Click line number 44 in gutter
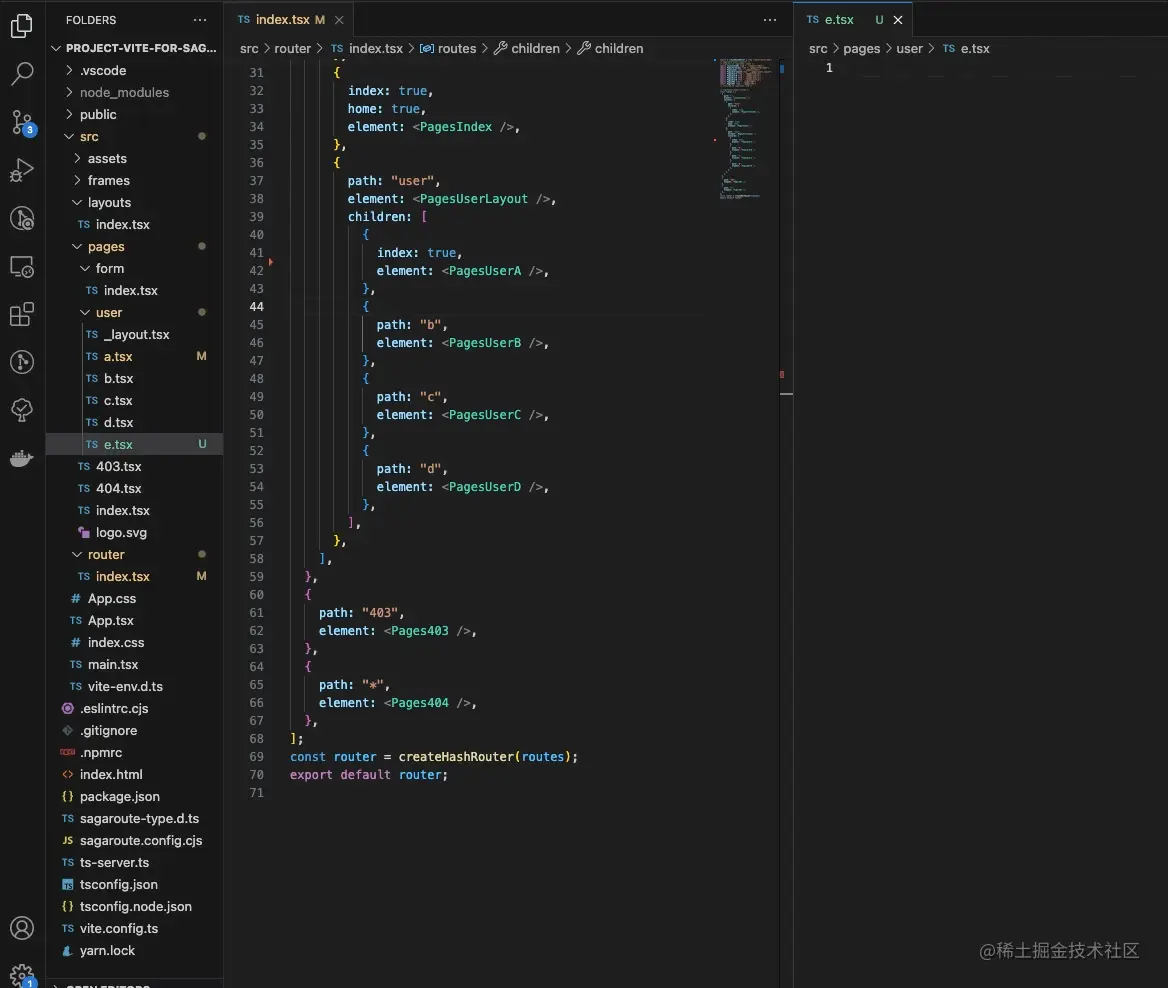 click(x=256, y=307)
